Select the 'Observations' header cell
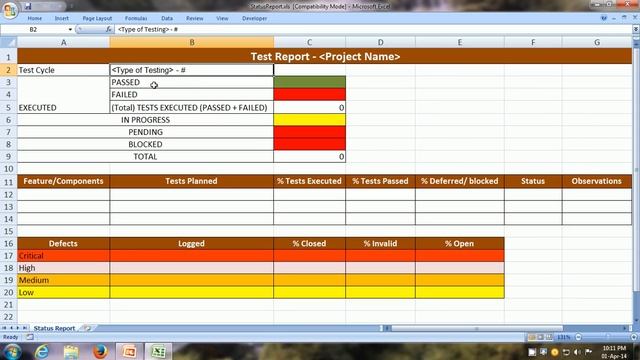640x360 pixels. click(597, 181)
